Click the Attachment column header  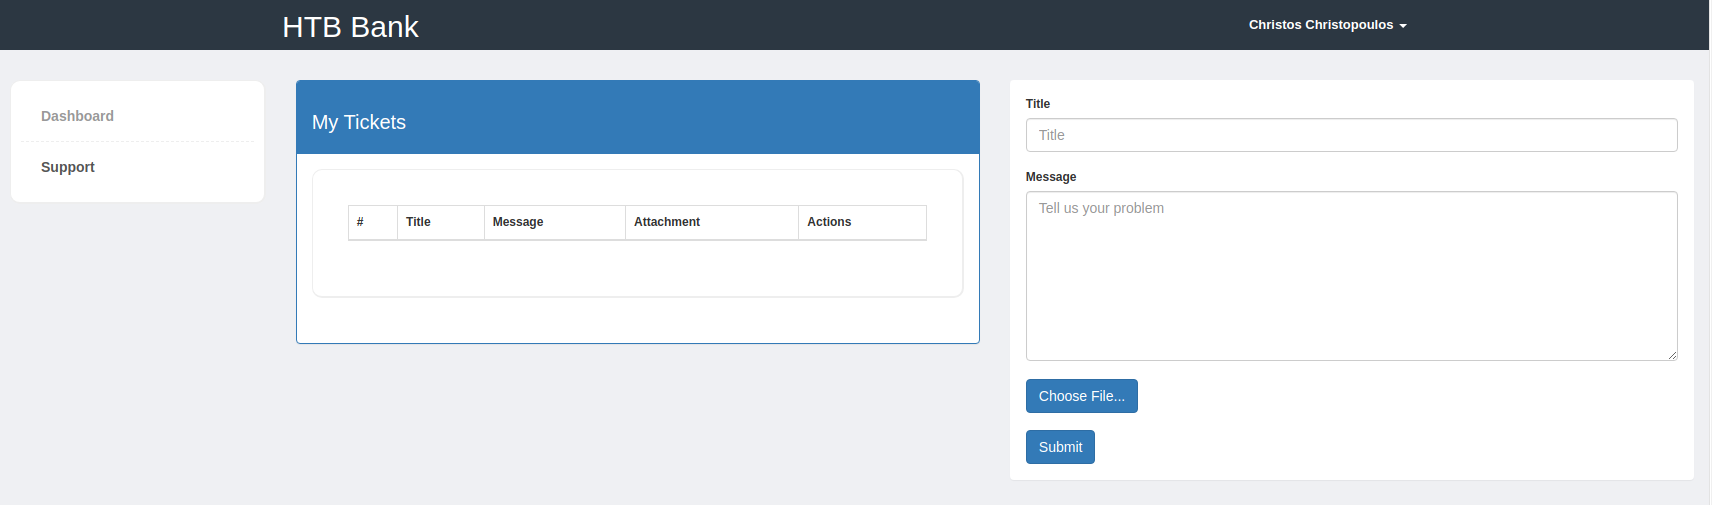[712, 222]
